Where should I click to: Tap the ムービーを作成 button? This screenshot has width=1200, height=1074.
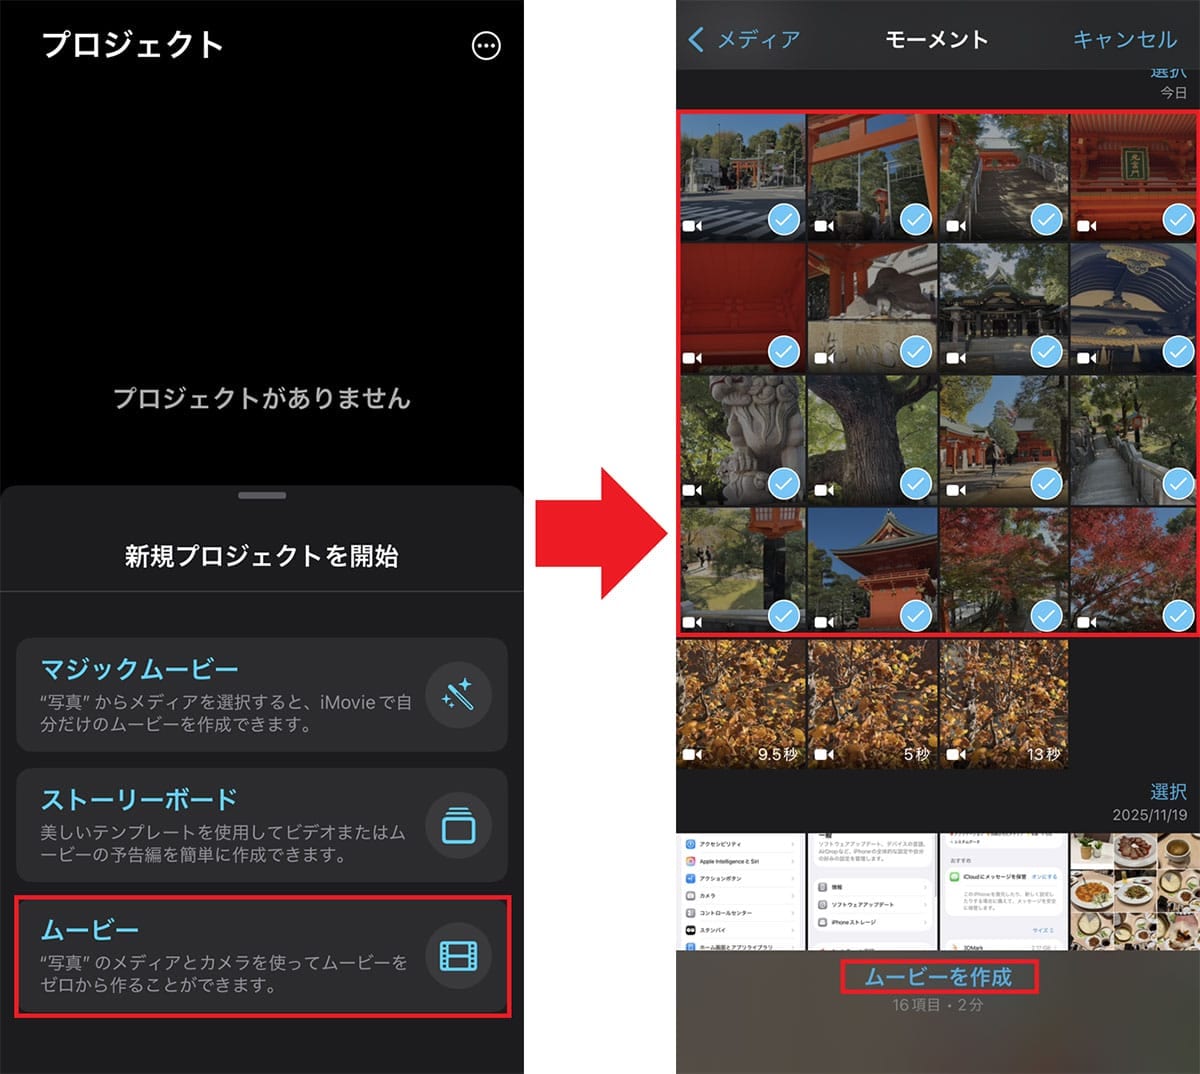point(938,978)
